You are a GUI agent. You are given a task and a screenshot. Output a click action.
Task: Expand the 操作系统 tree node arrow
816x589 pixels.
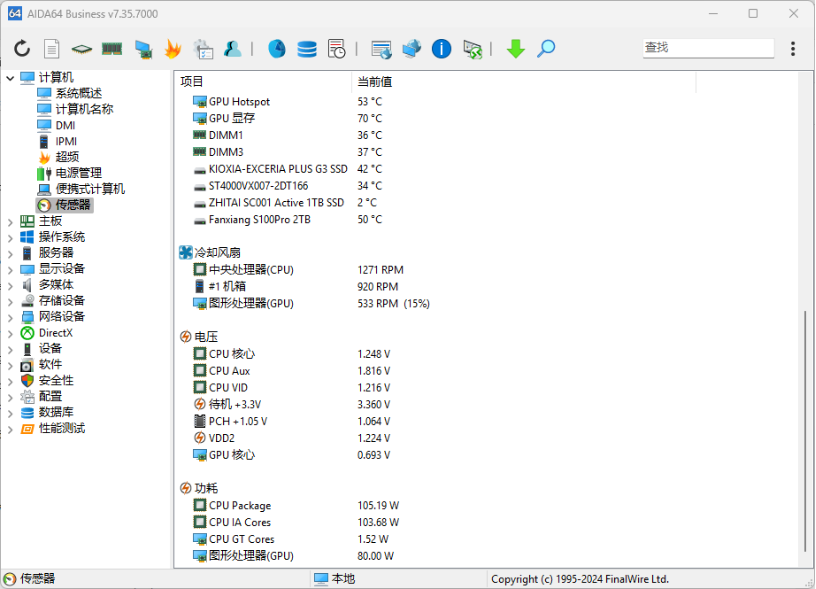[10, 238]
